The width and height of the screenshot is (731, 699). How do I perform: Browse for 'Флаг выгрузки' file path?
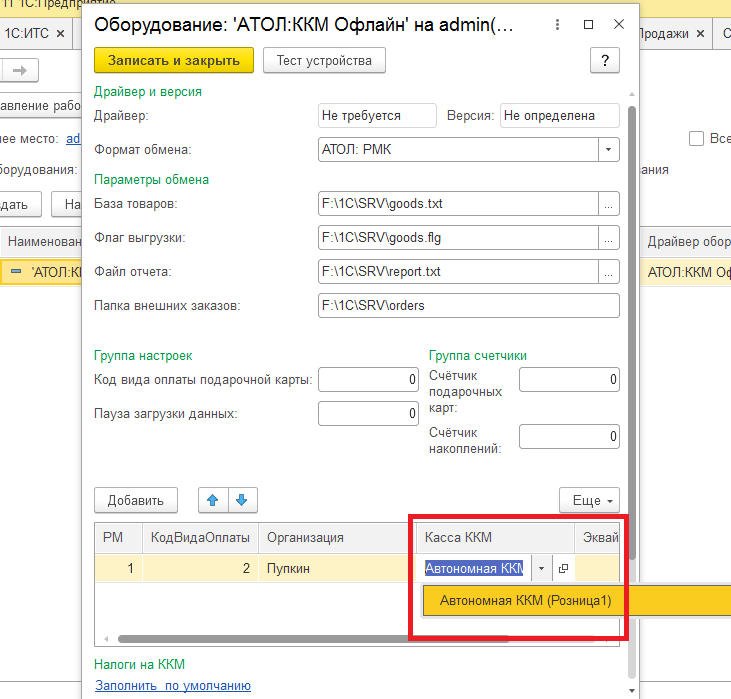pyautogui.click(x=608, y=238)
